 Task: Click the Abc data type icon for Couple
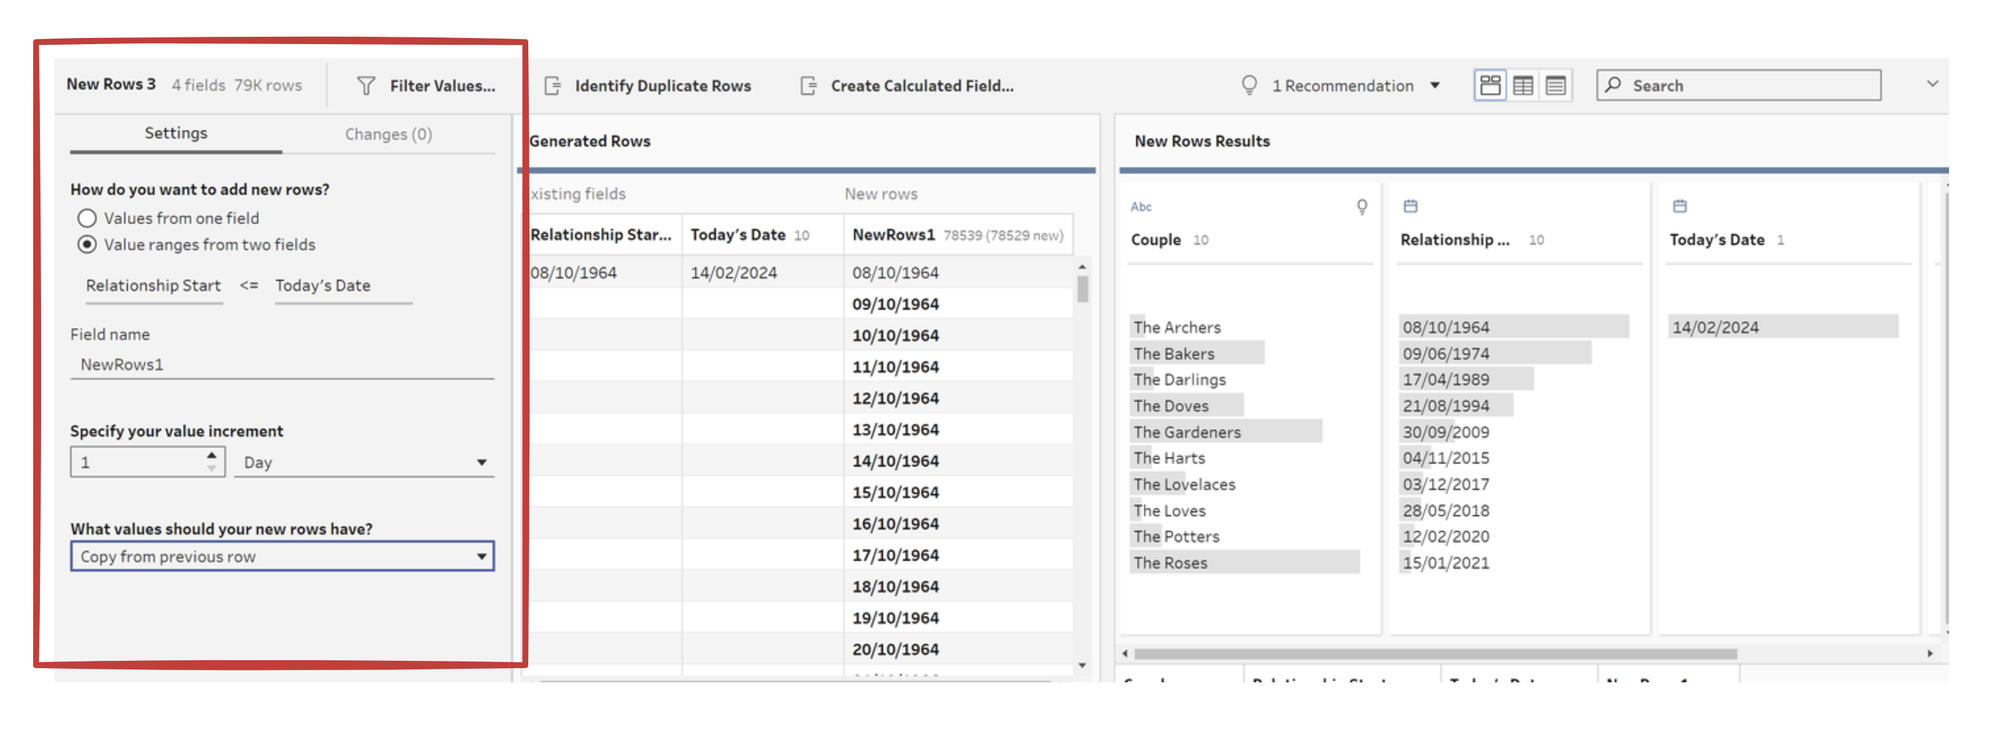(x=1141, y=207)
